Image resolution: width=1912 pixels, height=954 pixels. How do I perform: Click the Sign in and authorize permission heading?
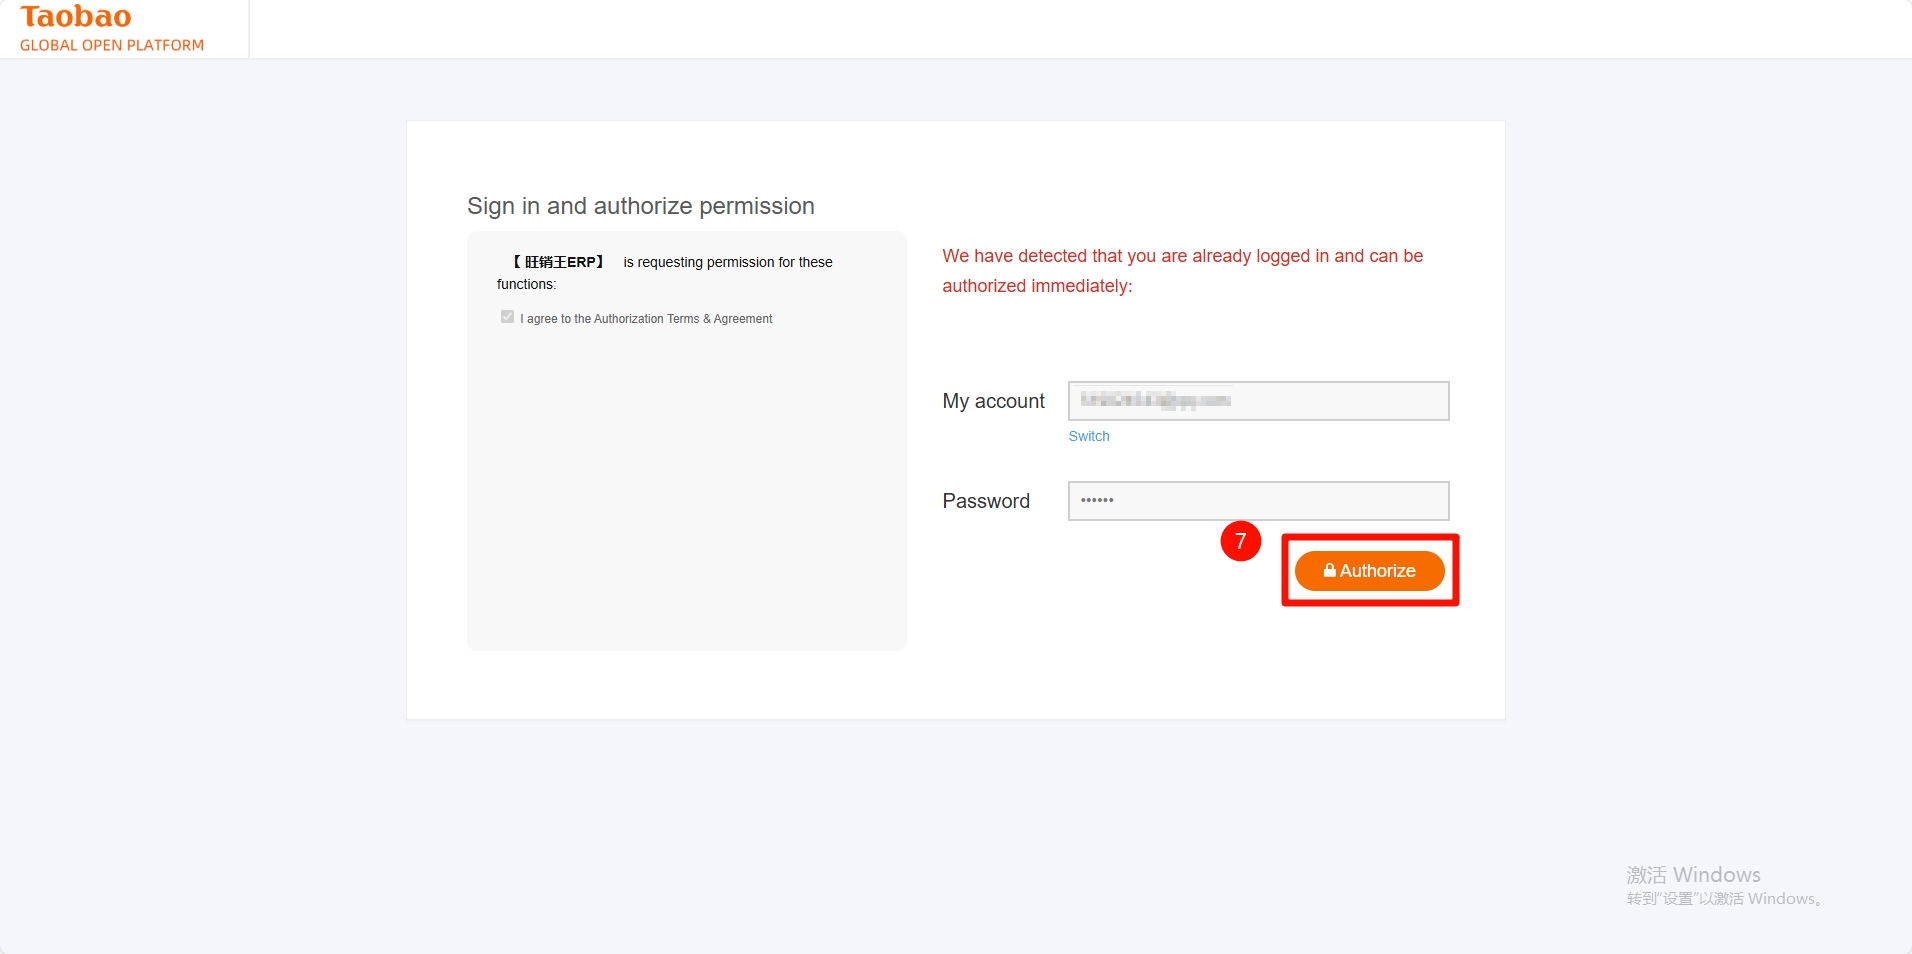tap(640, 206)
